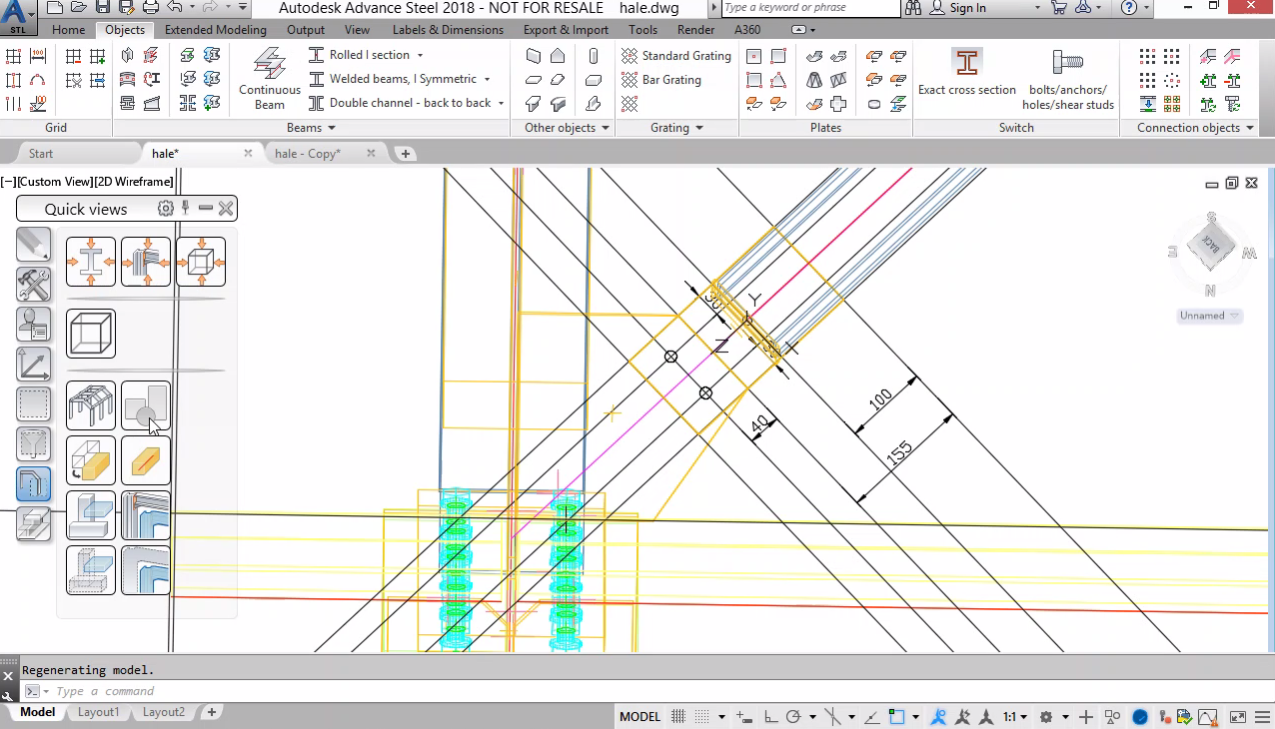The width and height of the screenshot is (1275, 729).
Task: Click the I-beam section fit view icon
Action: pyautogui.click(x=91, y=261)
